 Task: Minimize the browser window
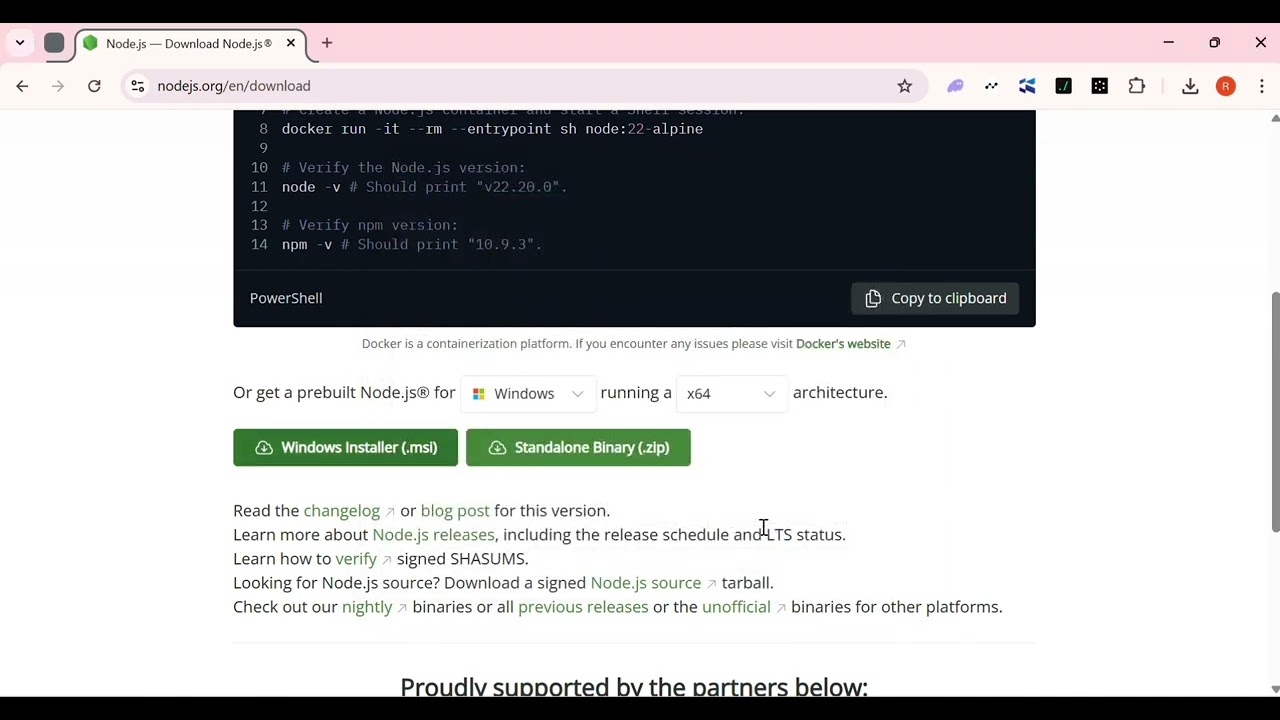click(x=1168, y=43)
